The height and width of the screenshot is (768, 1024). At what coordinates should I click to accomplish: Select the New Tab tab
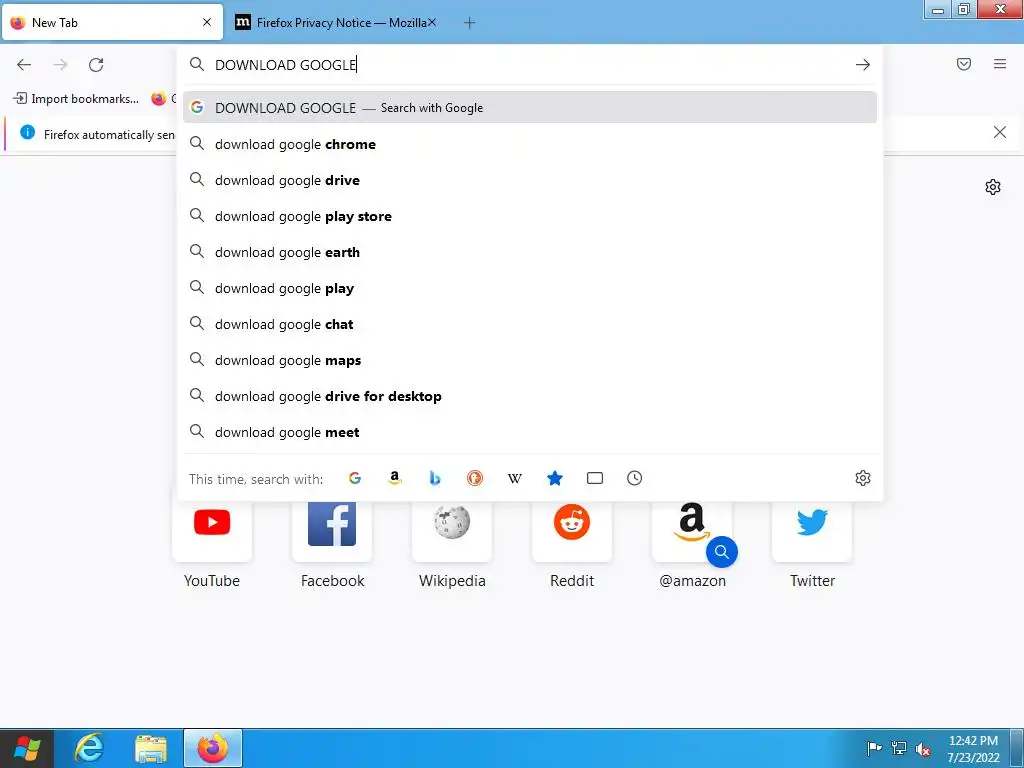tap(112, 23)
